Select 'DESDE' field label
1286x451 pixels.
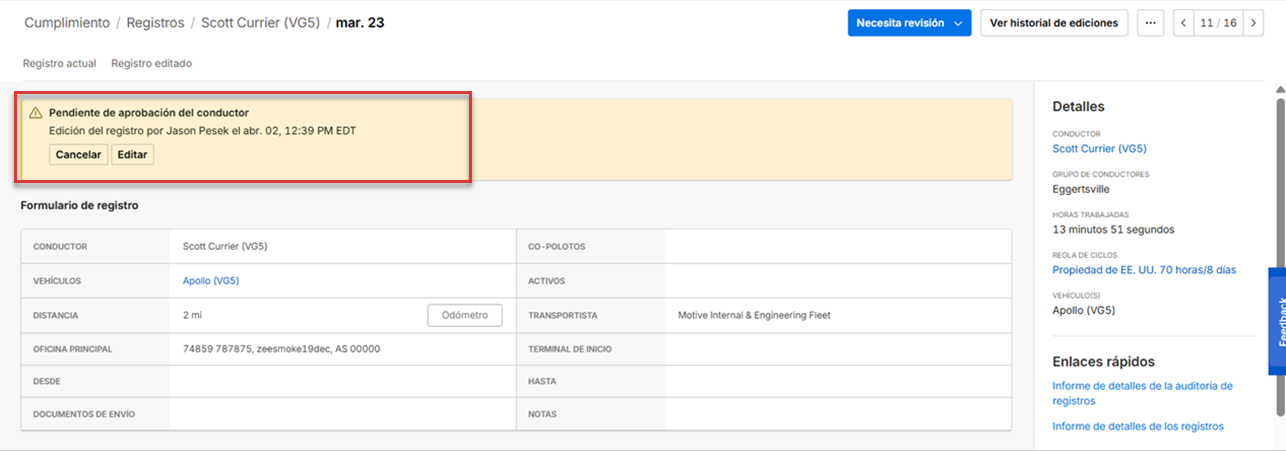pos(47,381)
